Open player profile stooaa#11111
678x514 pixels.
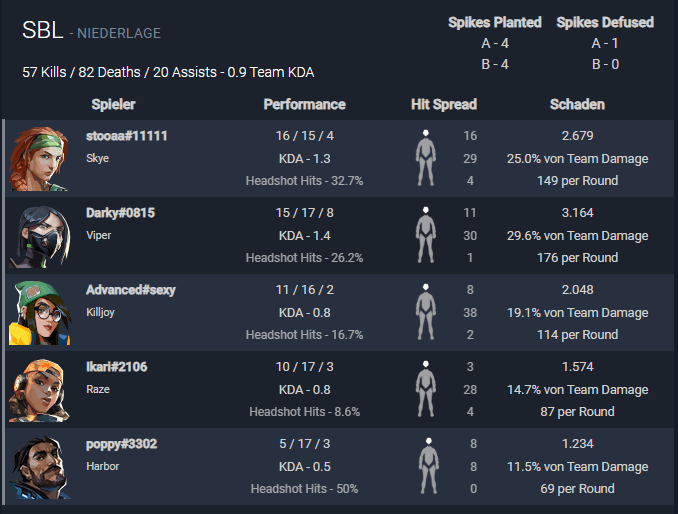coord(127,136)
